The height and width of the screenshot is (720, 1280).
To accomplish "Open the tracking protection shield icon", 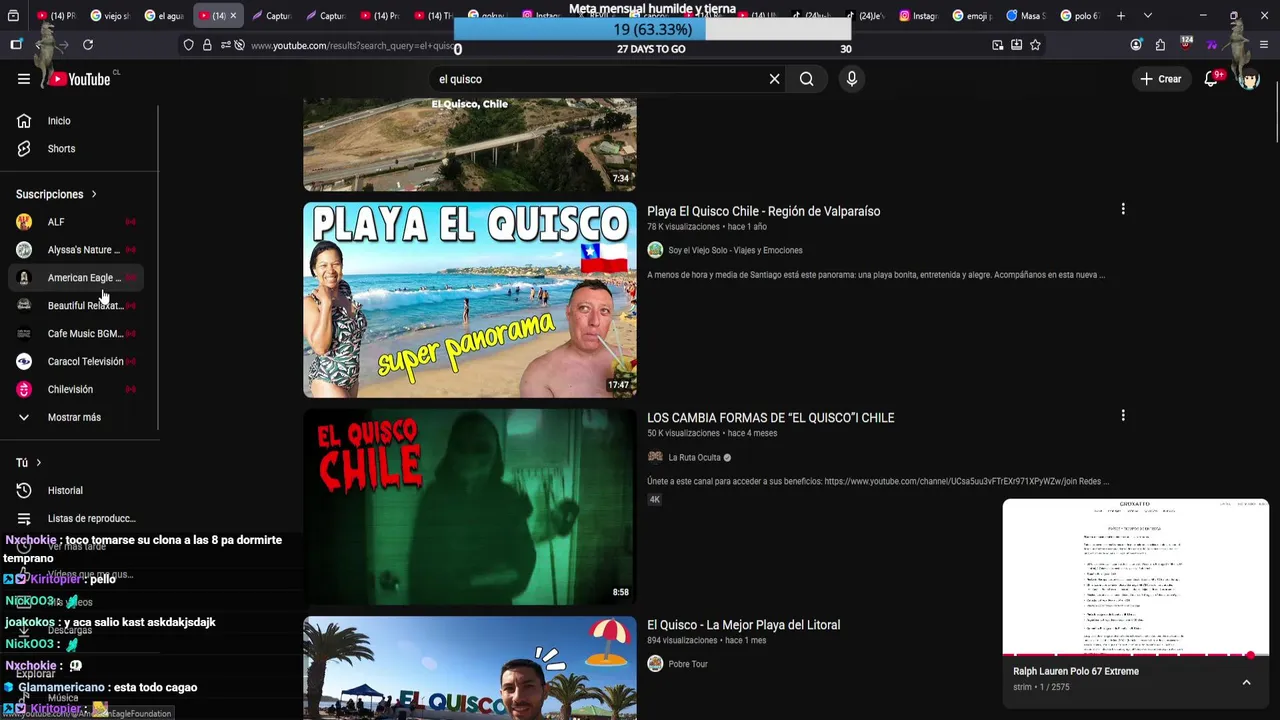I will [x=190, y=45].
